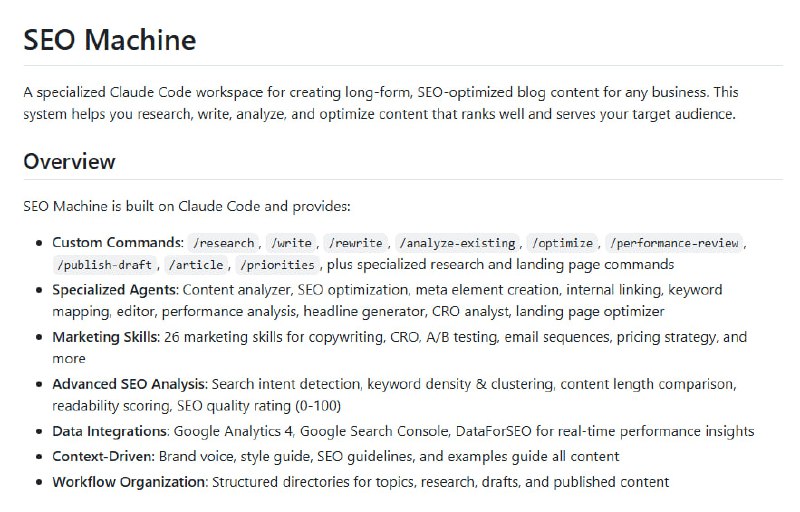Click the bold Workflow Organization label
This screenshot has width=800, height=512.
(x=129, y=481)
